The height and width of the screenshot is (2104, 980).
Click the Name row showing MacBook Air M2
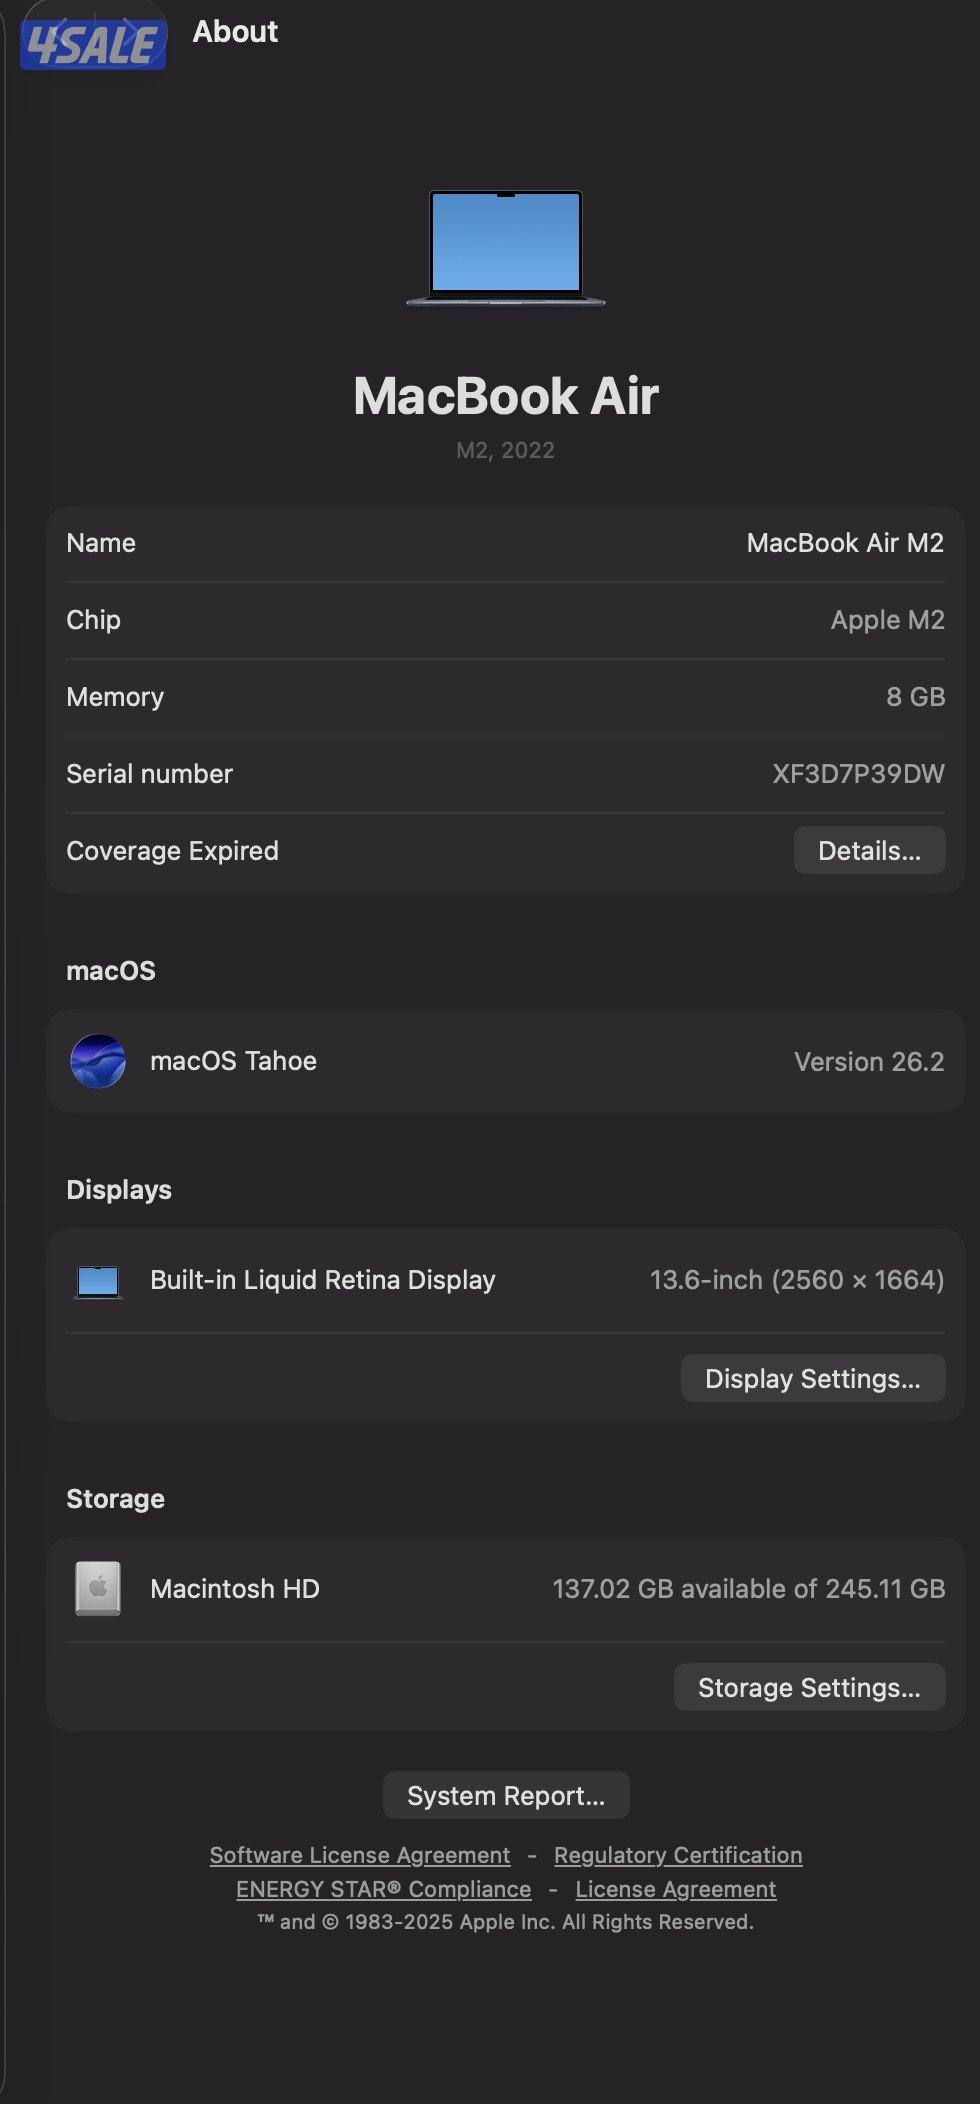click(x=505, y=542)
